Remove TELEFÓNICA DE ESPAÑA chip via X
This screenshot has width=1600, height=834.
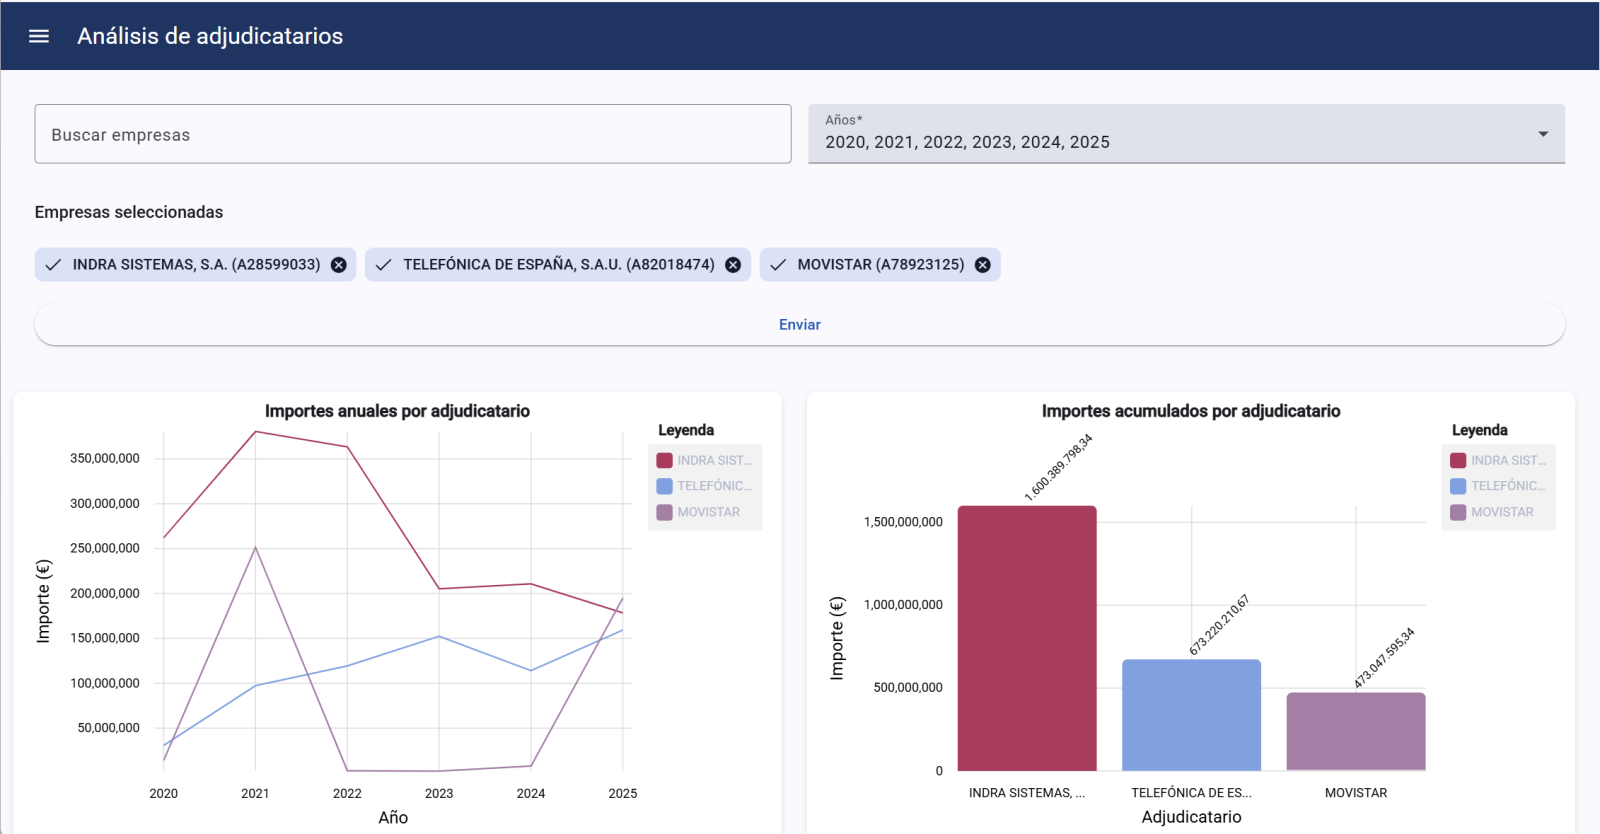733,265
